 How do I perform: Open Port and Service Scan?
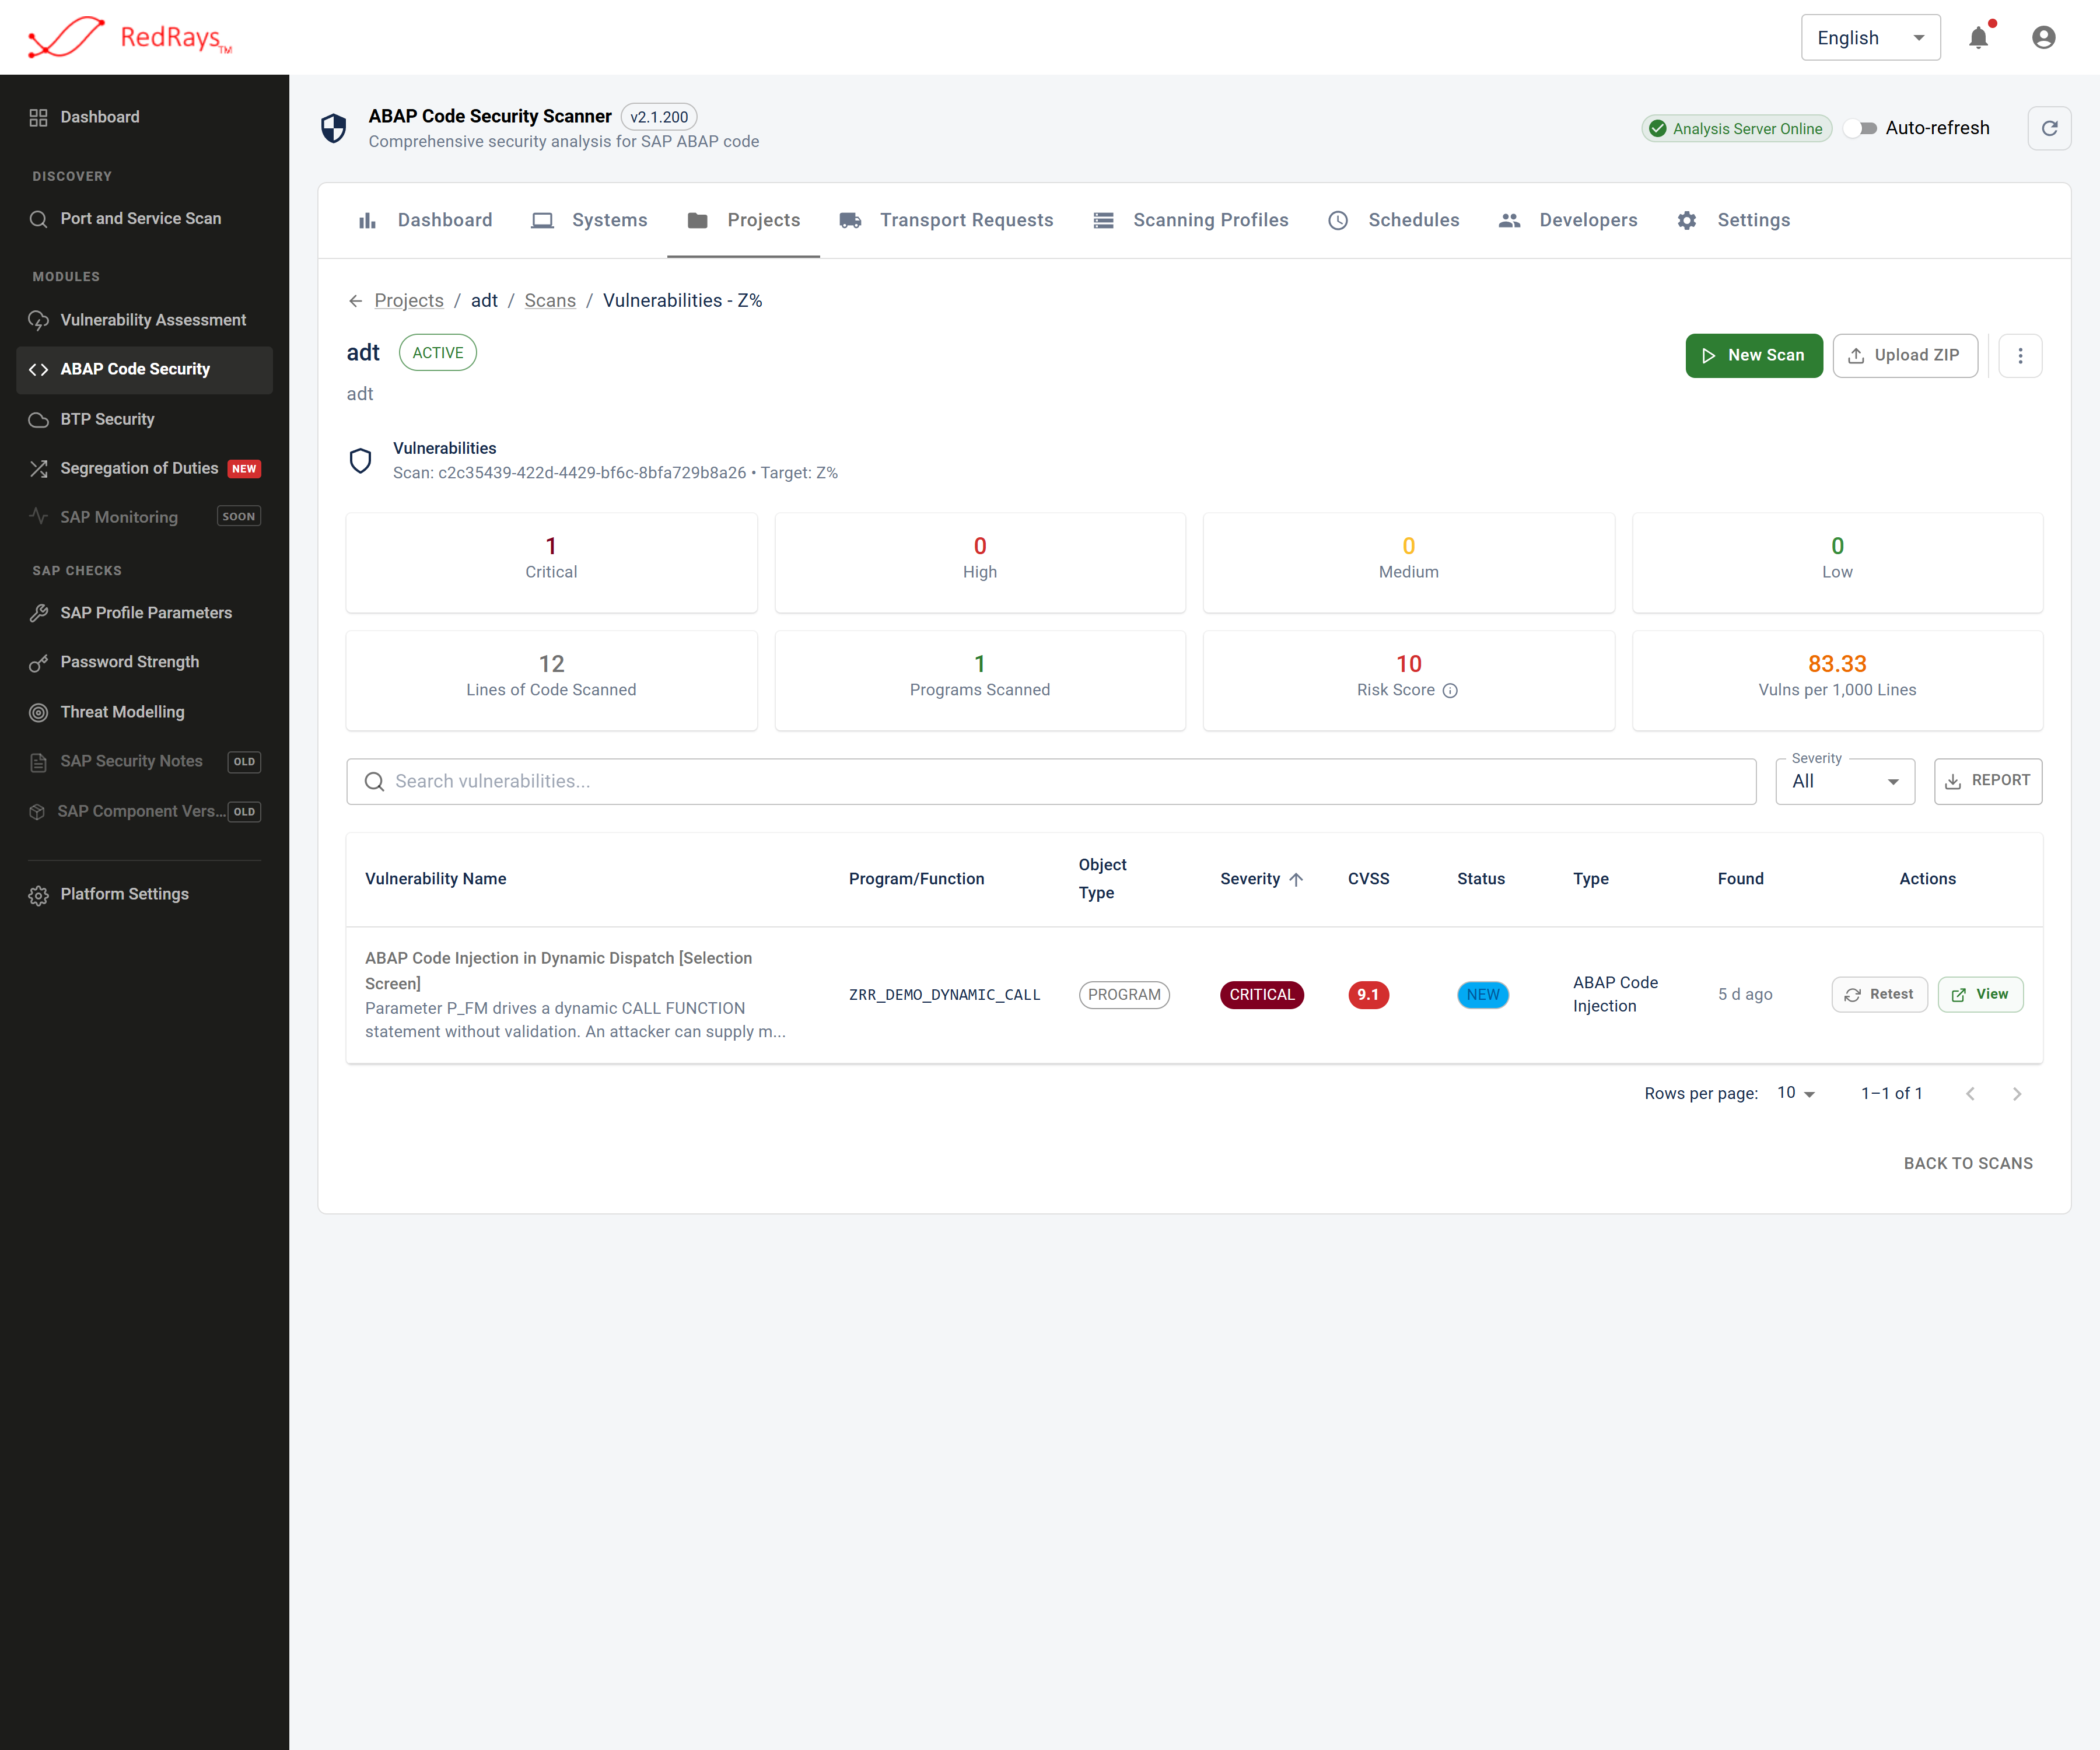click(x=145, y=218)
